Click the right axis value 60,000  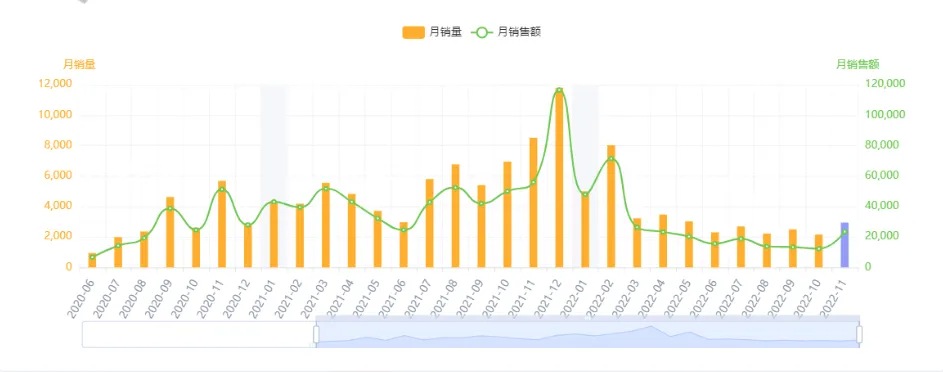tap(883, 175)
